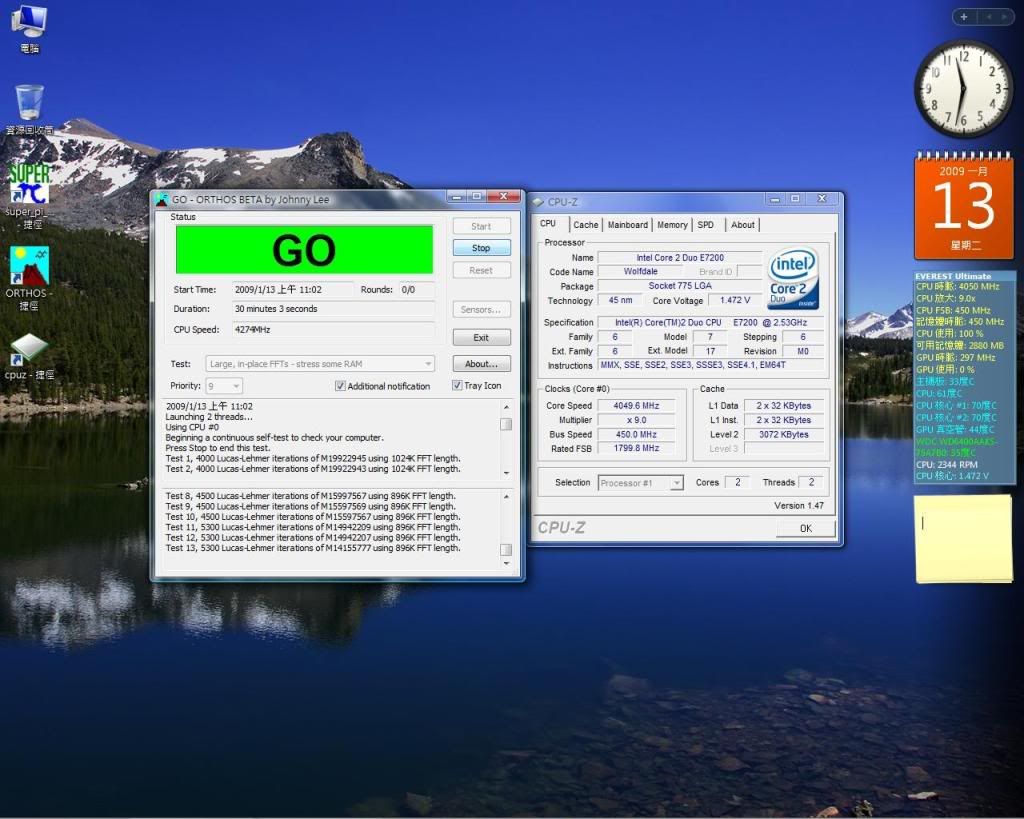Viewport: 1024px width, 819px height.
Task: Click the upper log scrollbar thumb
Action: [506, 425]
